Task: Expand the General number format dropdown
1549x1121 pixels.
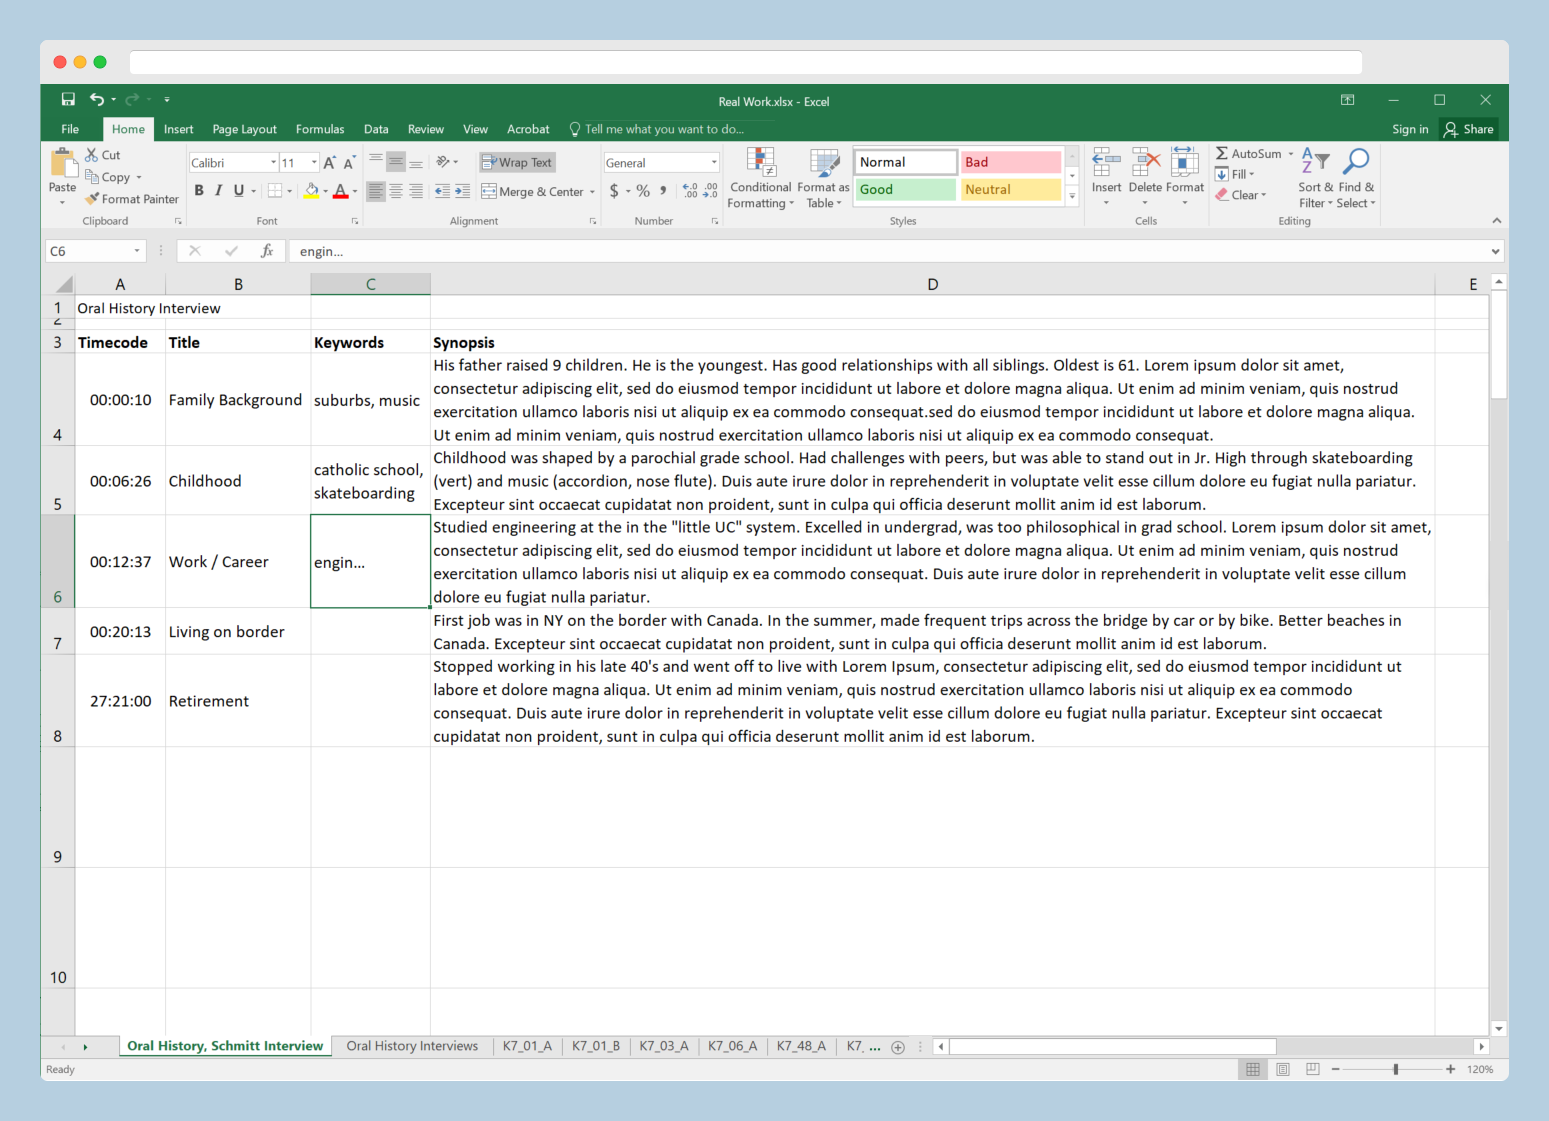Action: point(714,163)
